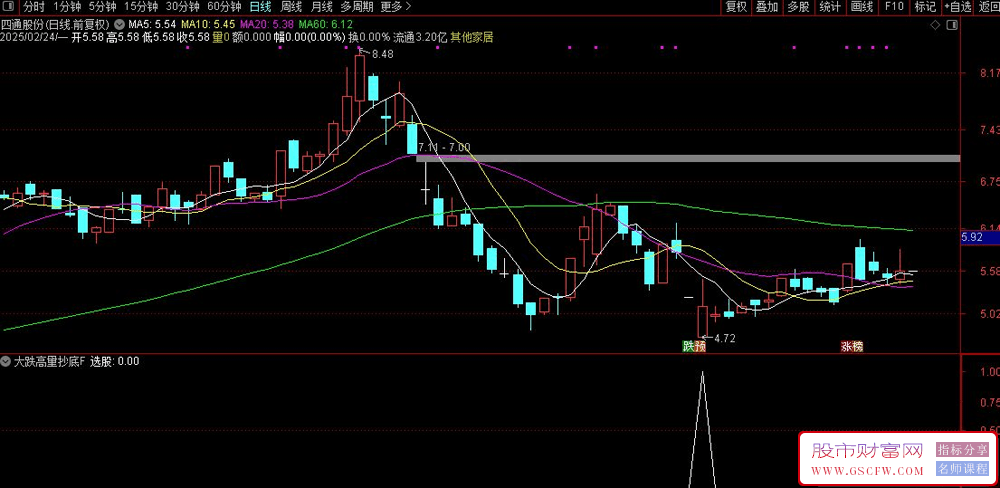This screenshot has width=1000, height=488.
Task: Click the diamond icon above the price axis
Action: click(x=935, y=25)
